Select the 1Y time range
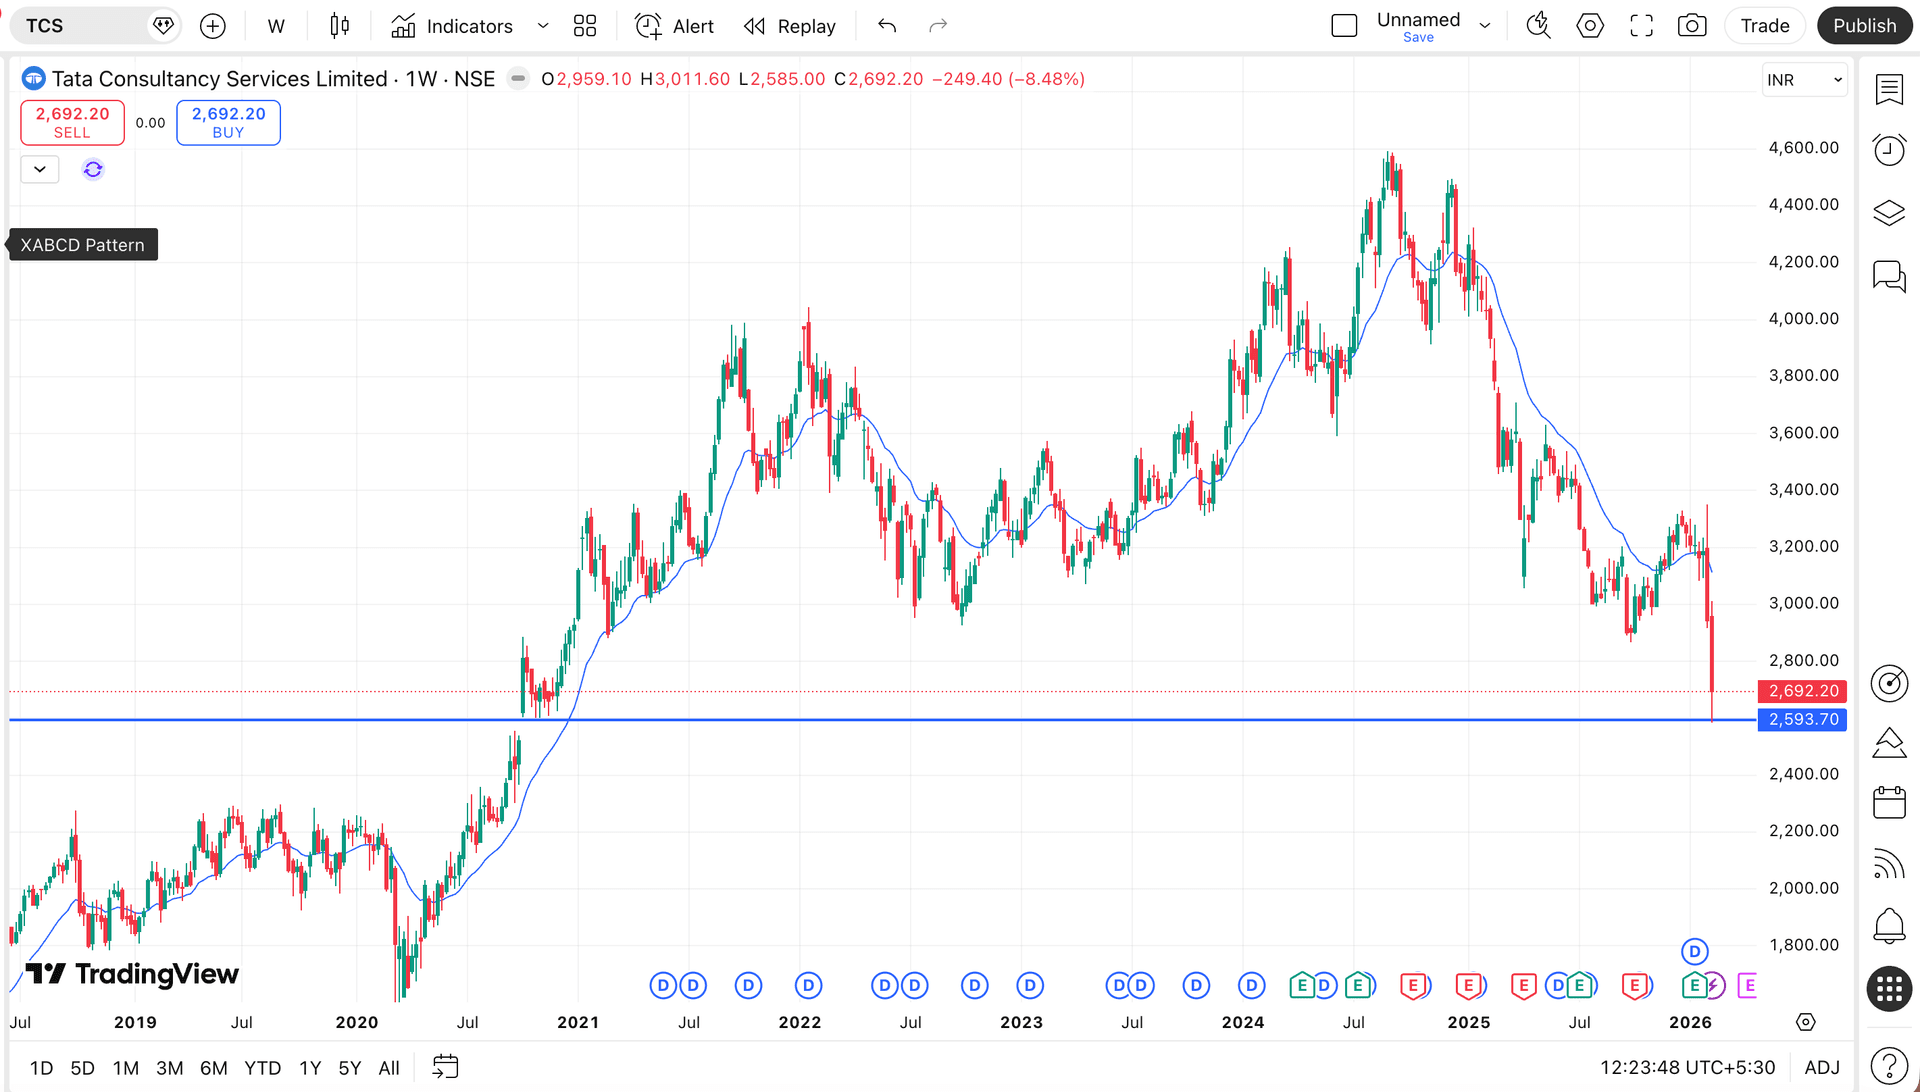This screenshot has height=1092, width=1920. click(310, 1068)
